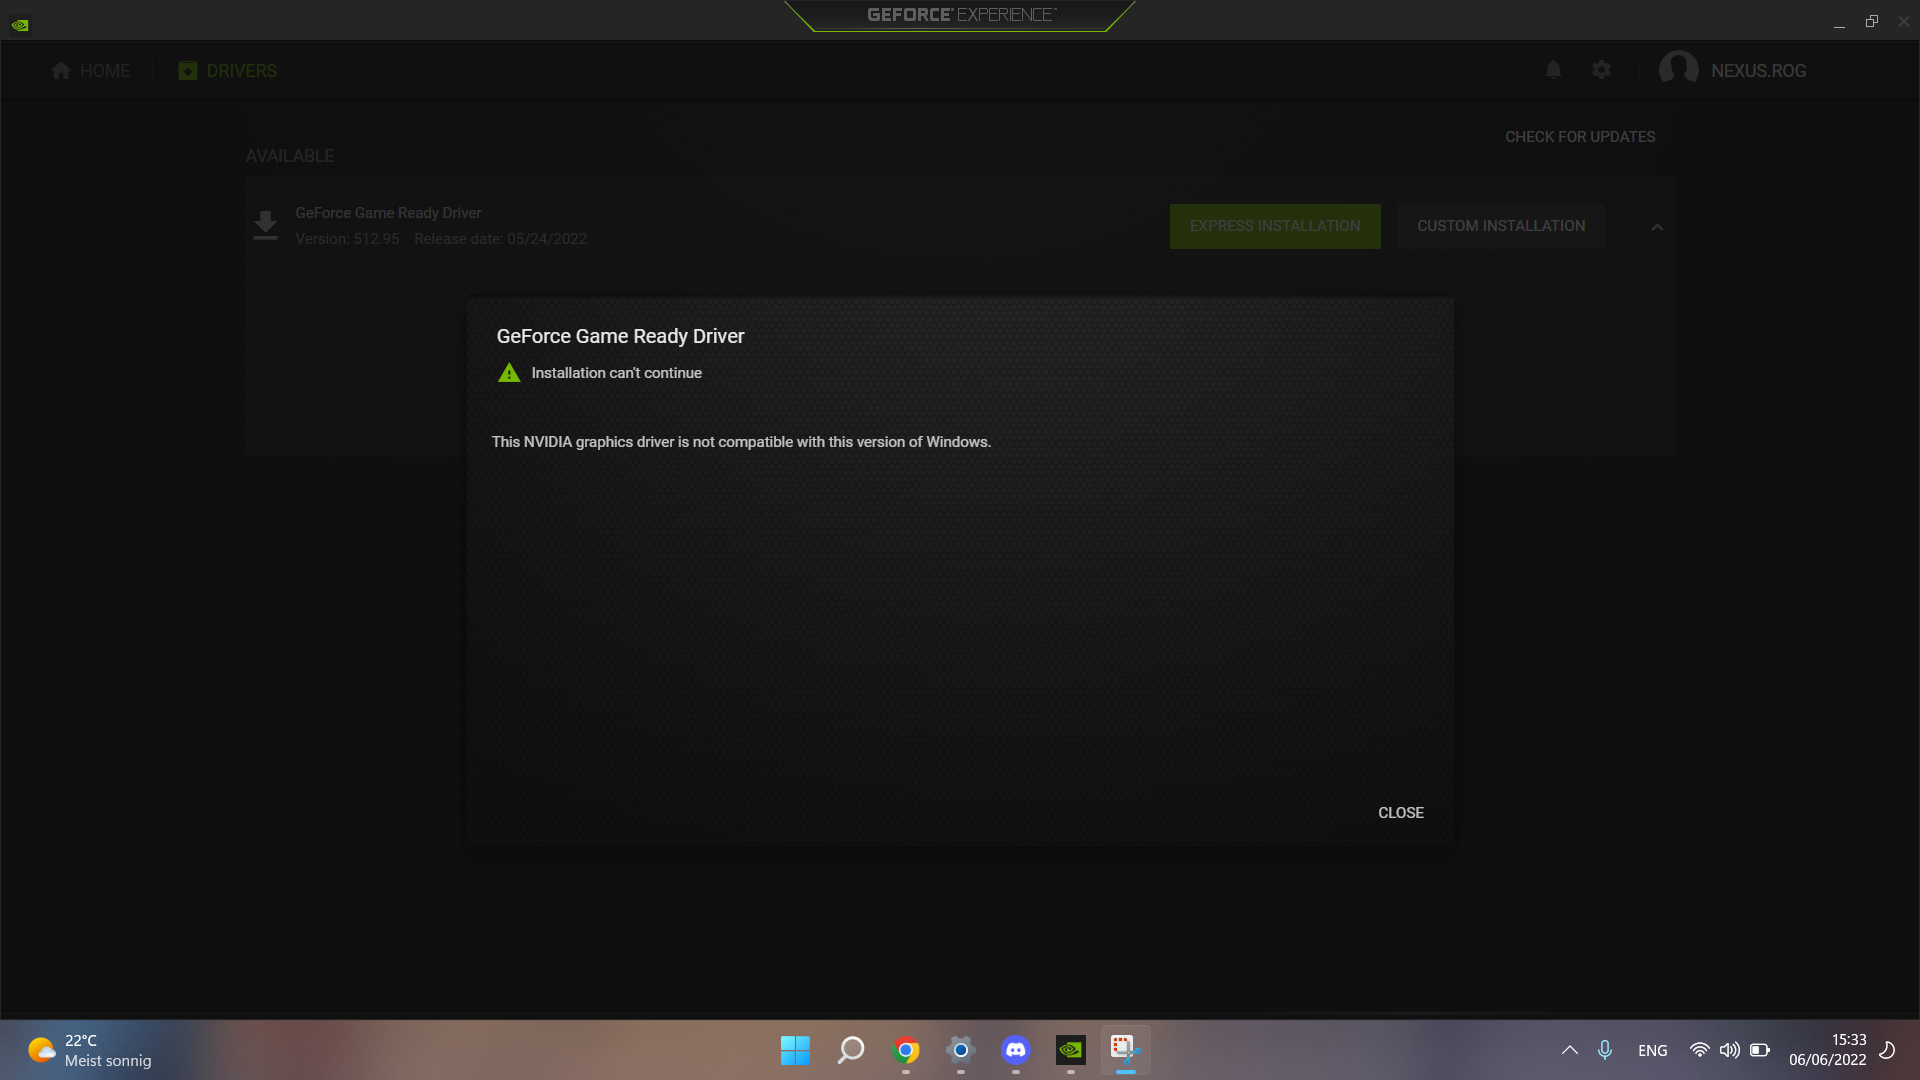The width and height of the screenshot is (1920, 1080).
Task: Start EXPRESS INSTALLATION
Action: click(x=1275, y=226)
